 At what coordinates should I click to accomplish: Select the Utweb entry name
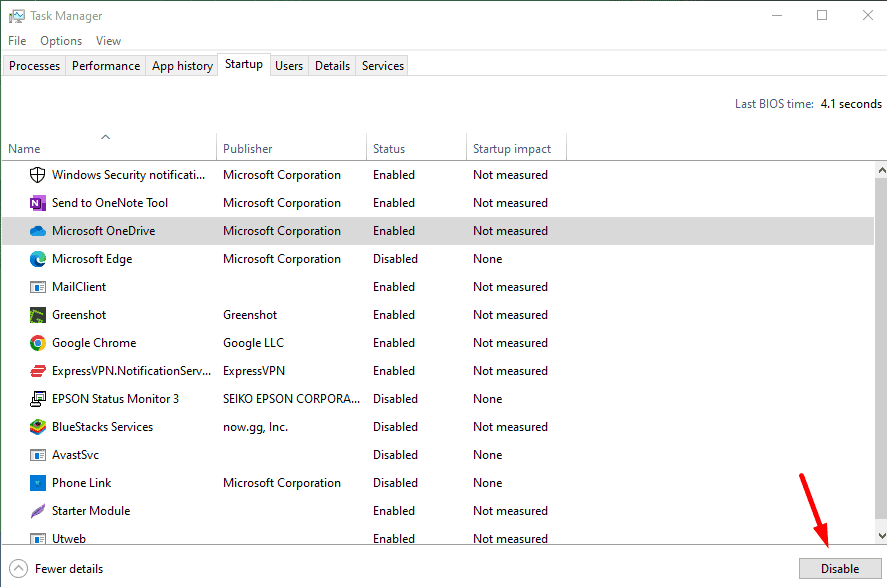pos(69,538)
